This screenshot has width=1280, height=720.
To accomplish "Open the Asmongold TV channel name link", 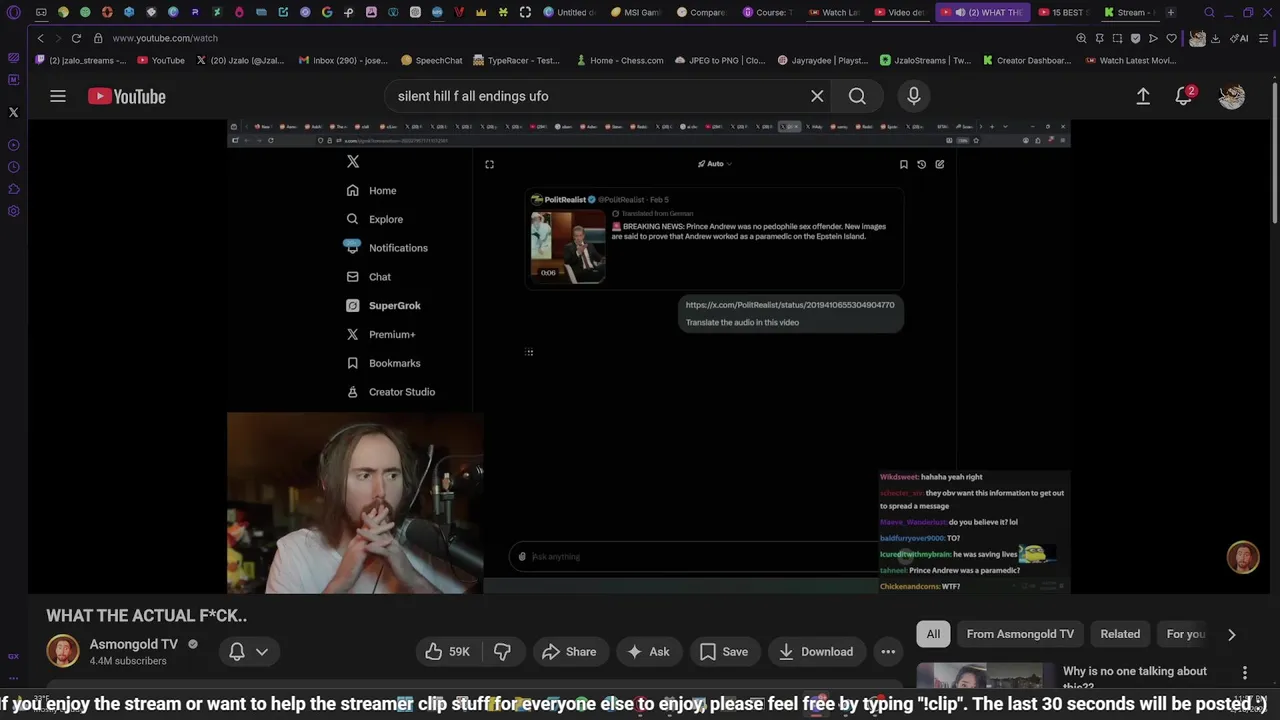I will (134, 644).
